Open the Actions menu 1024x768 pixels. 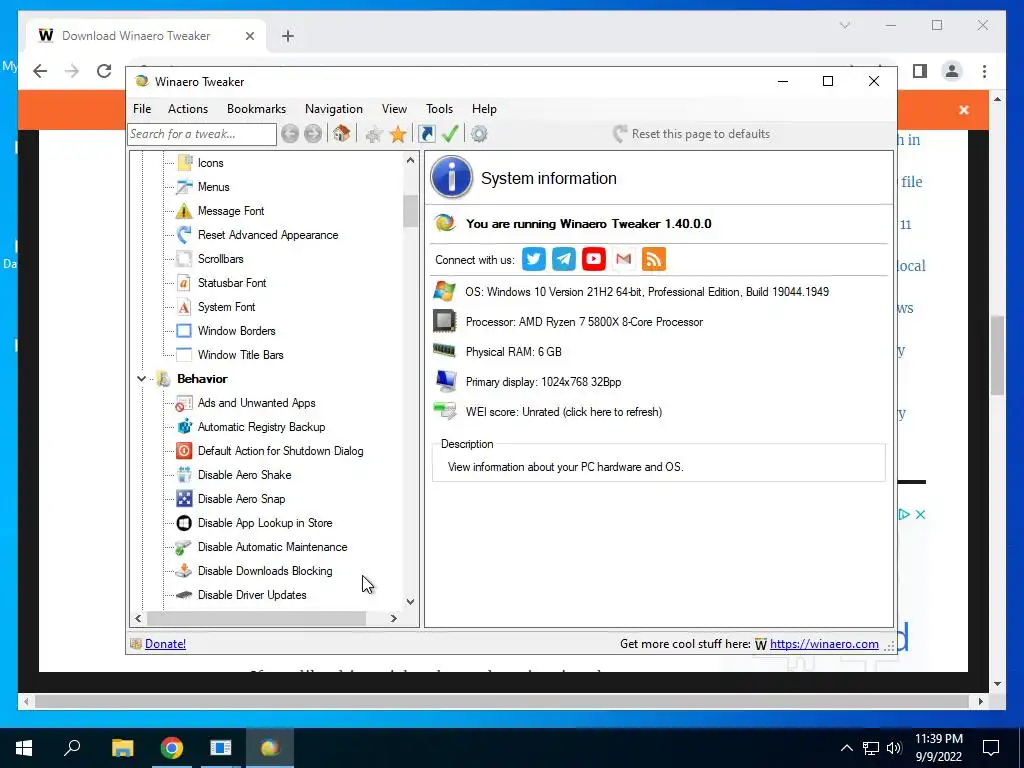(x=188, y=109)
